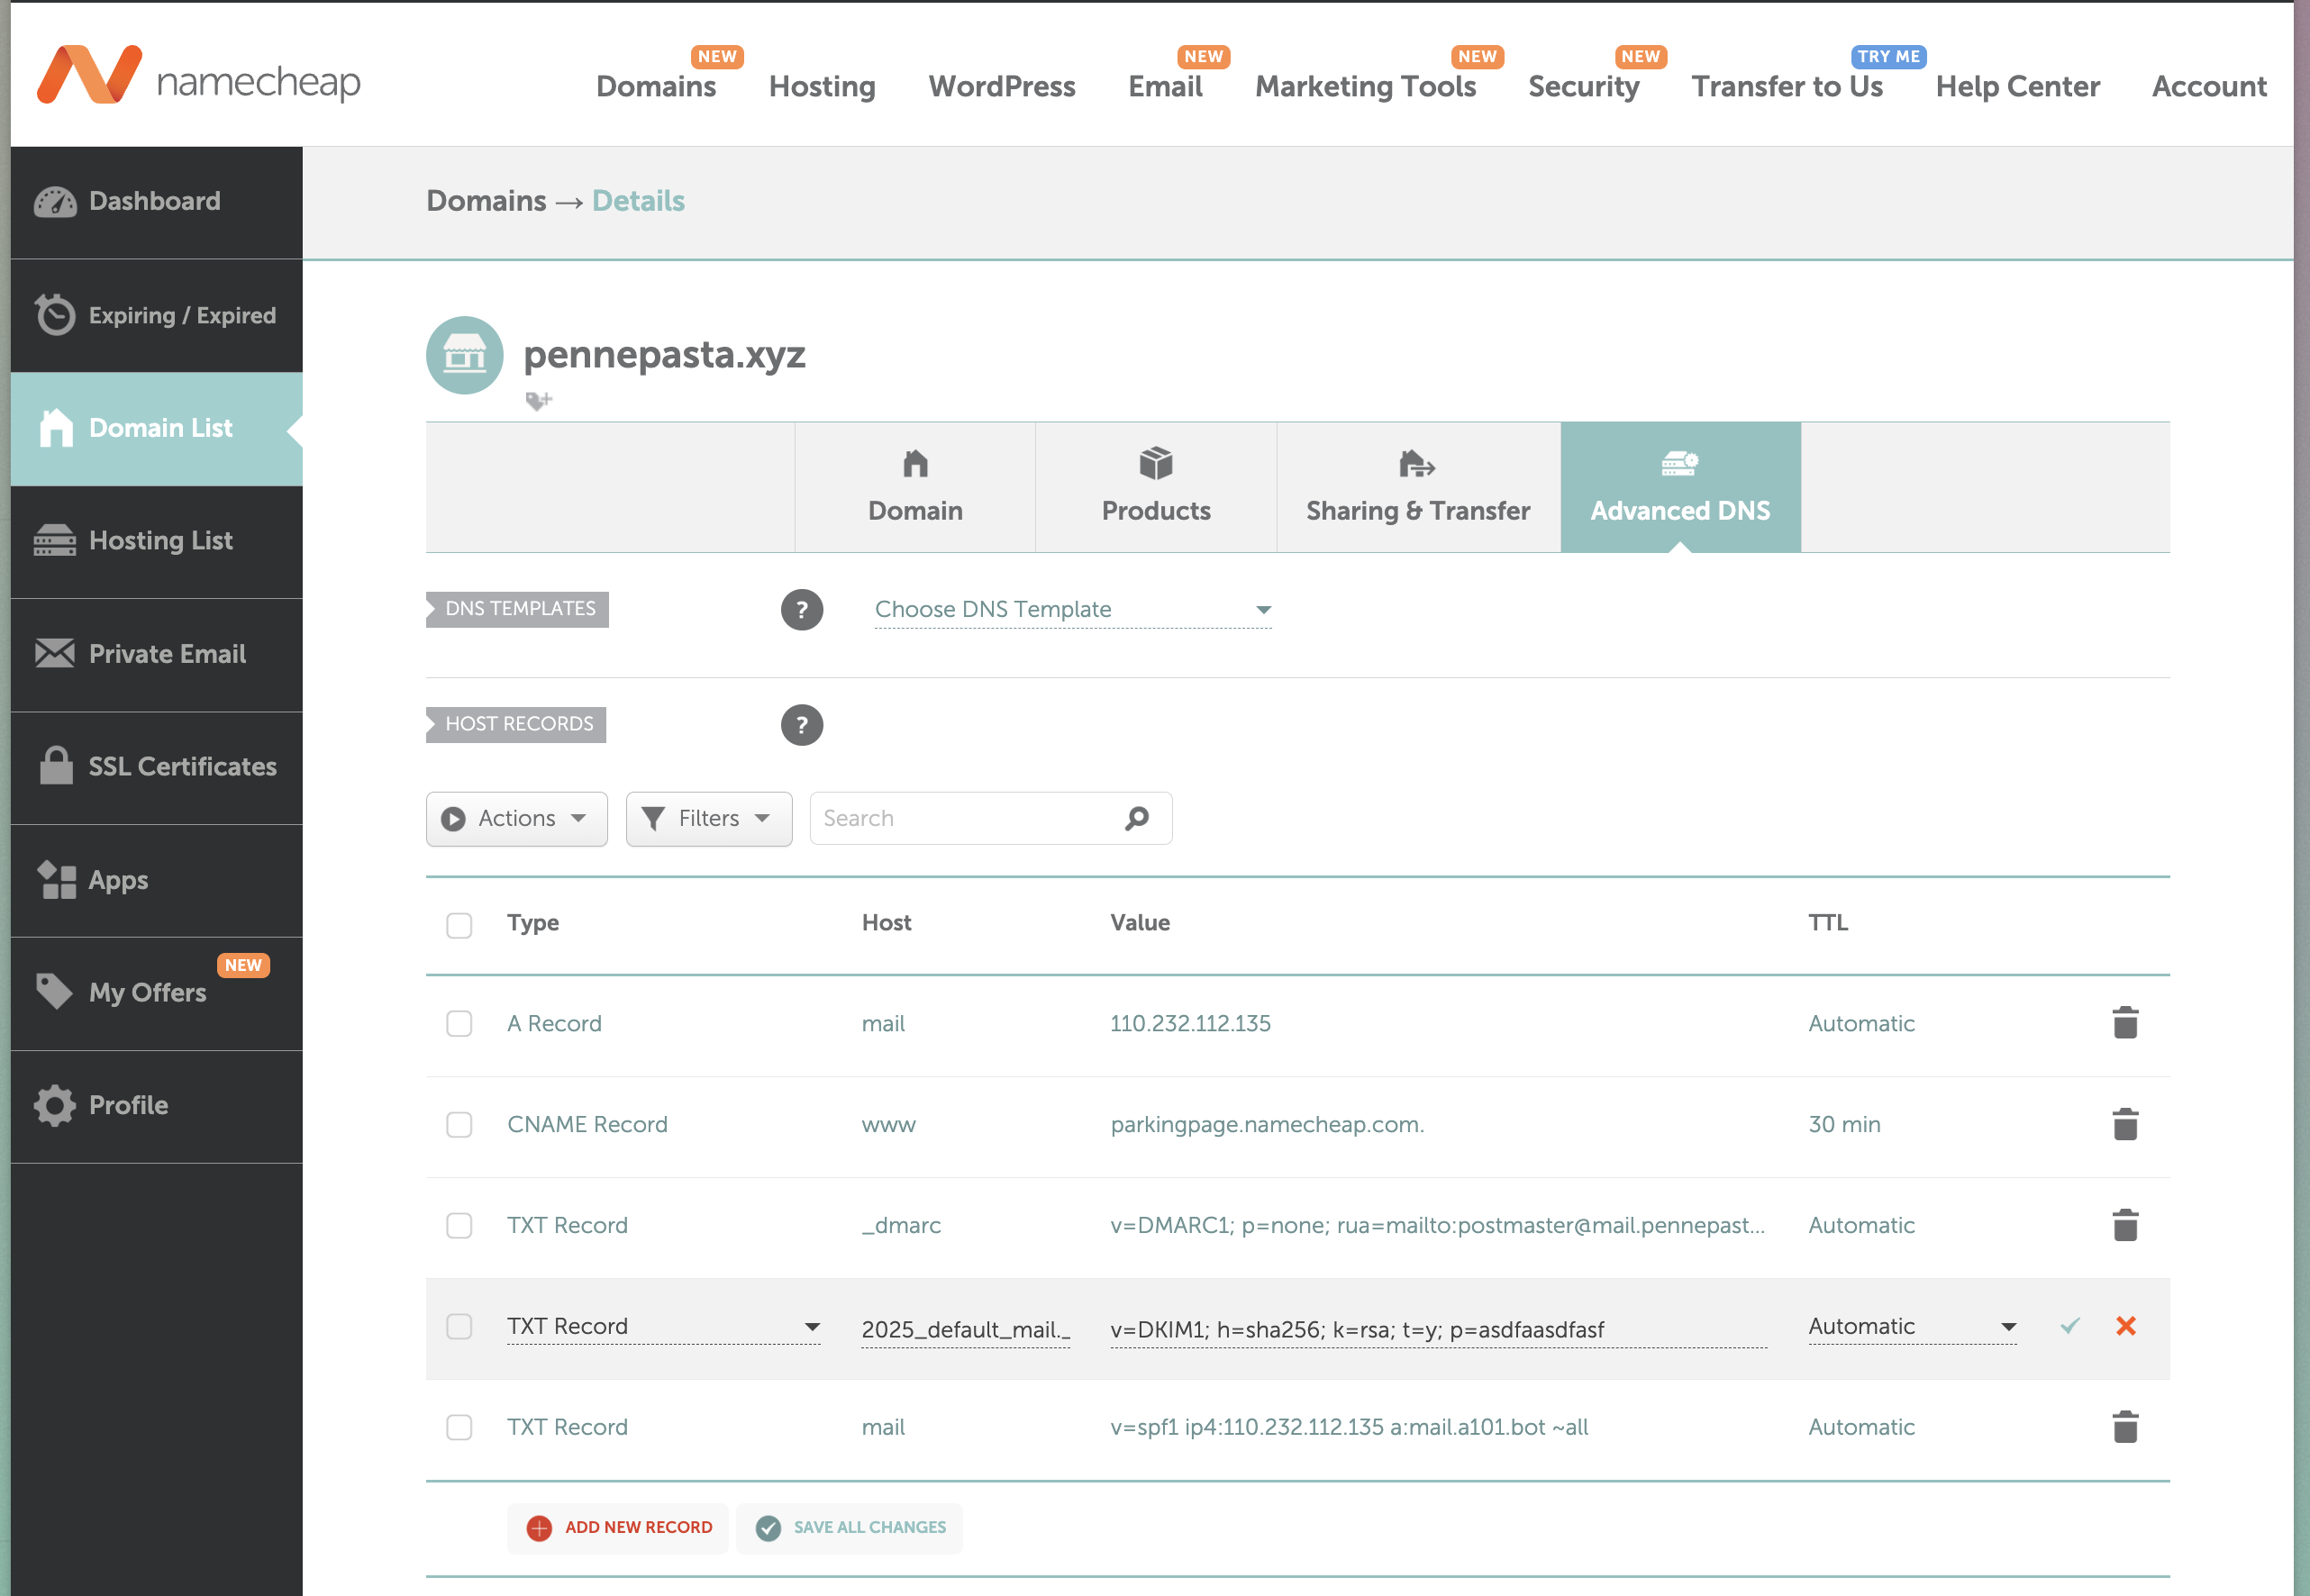
Task: Click the Apps grid icon
Action: 56,880
